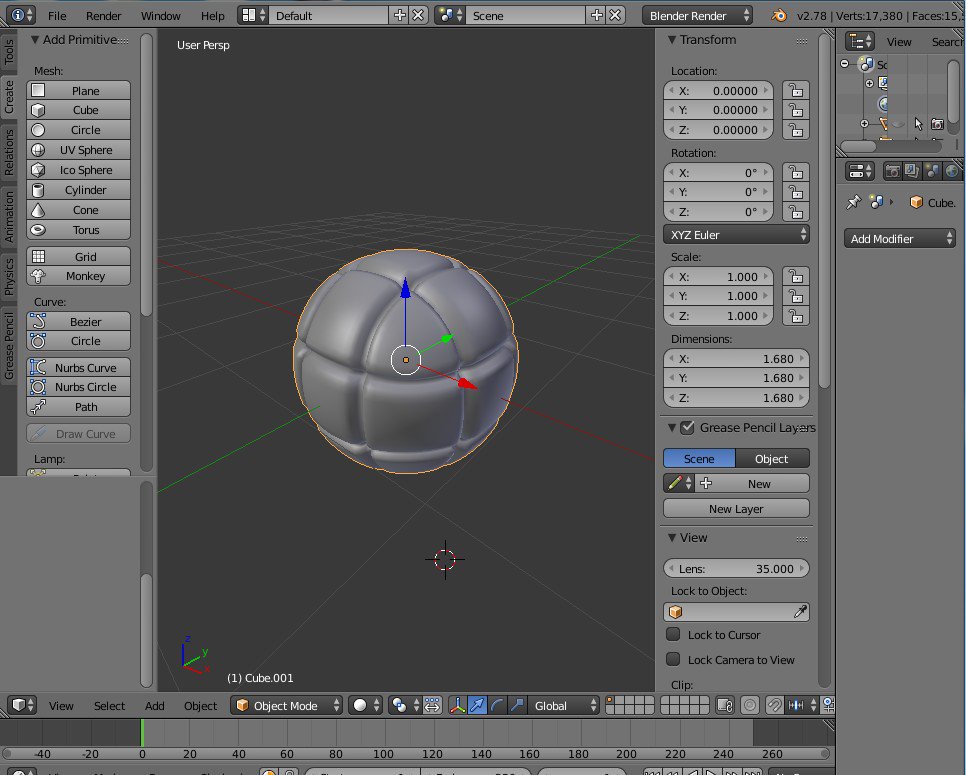Screen dimensions: 966x775
Task: Lock X location padlock icon
Action: tap(796, 91)
